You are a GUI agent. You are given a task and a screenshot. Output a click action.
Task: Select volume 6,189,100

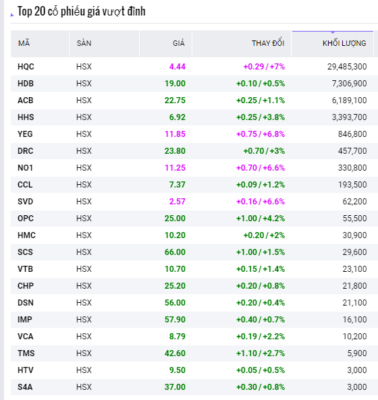point(349,100)
